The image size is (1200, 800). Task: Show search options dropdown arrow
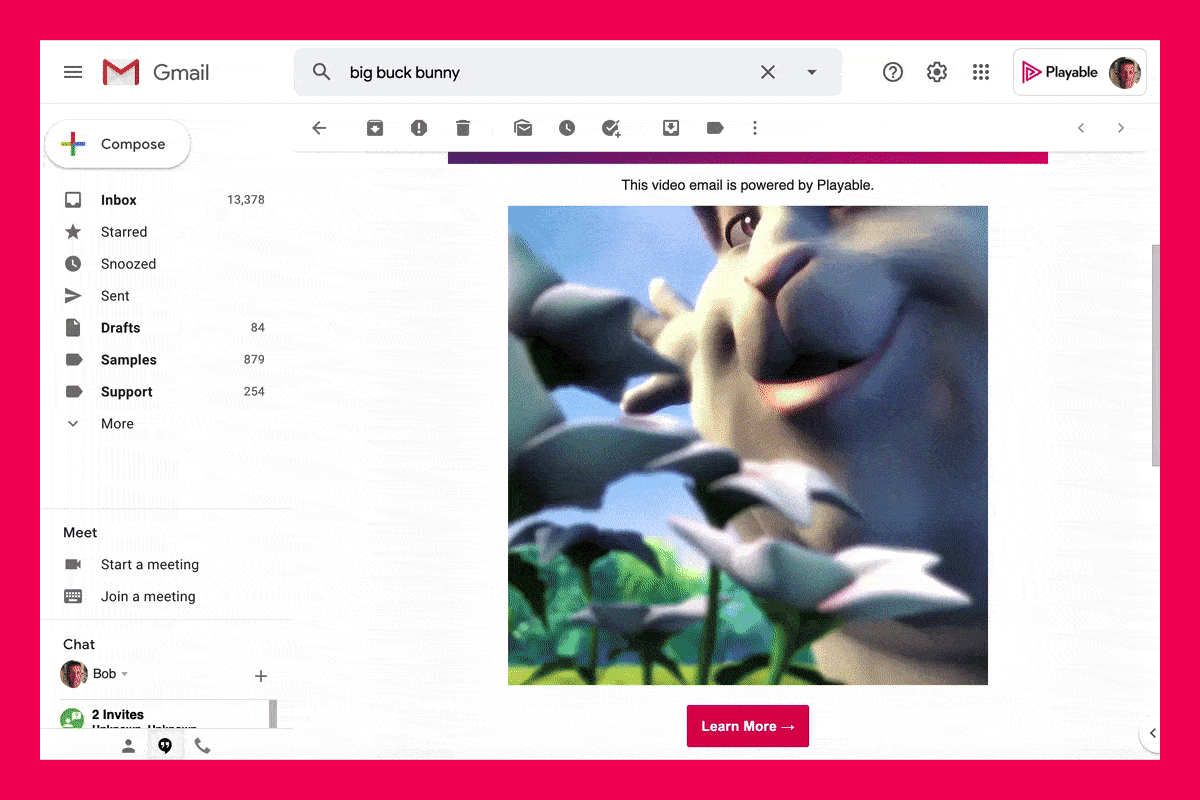click(x=812, y=72)
